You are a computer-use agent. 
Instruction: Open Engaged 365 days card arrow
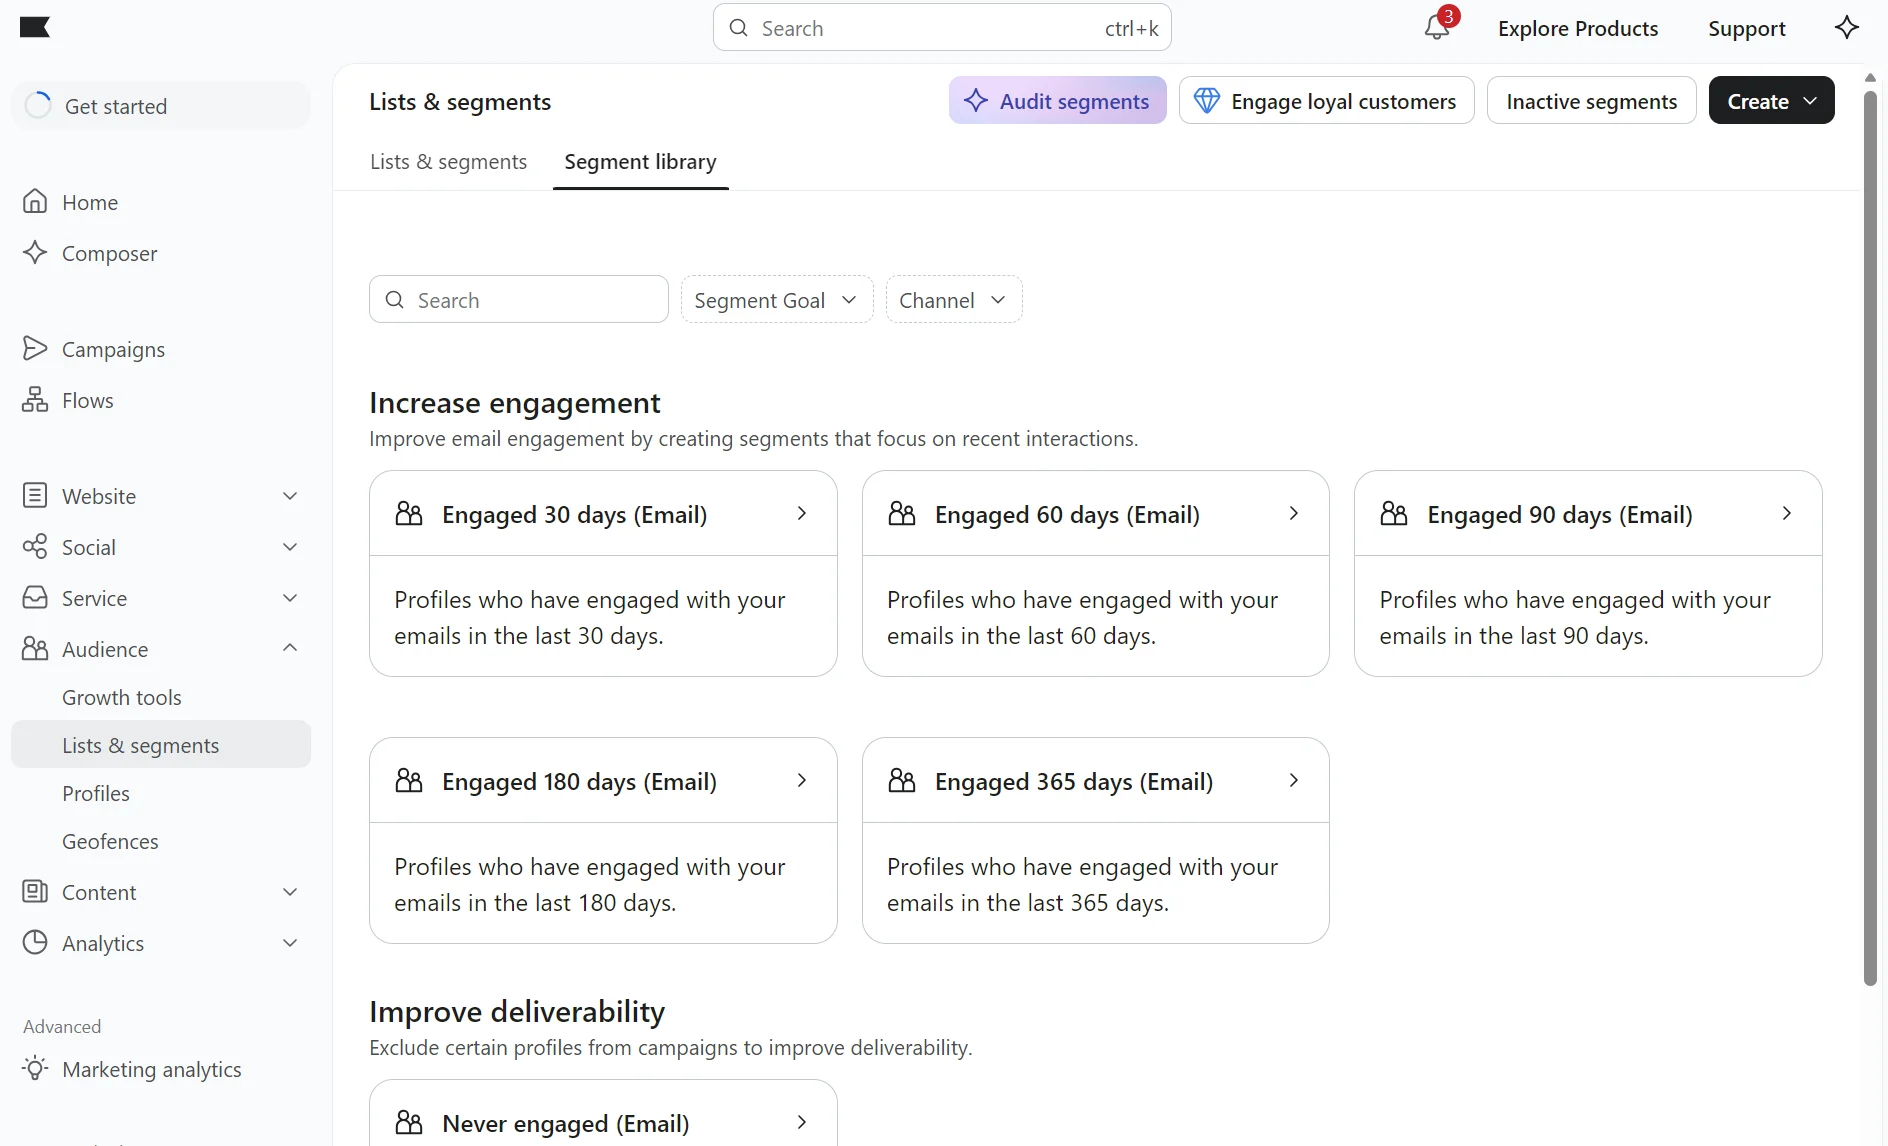pyautogui.click(x=1293, y=781)
